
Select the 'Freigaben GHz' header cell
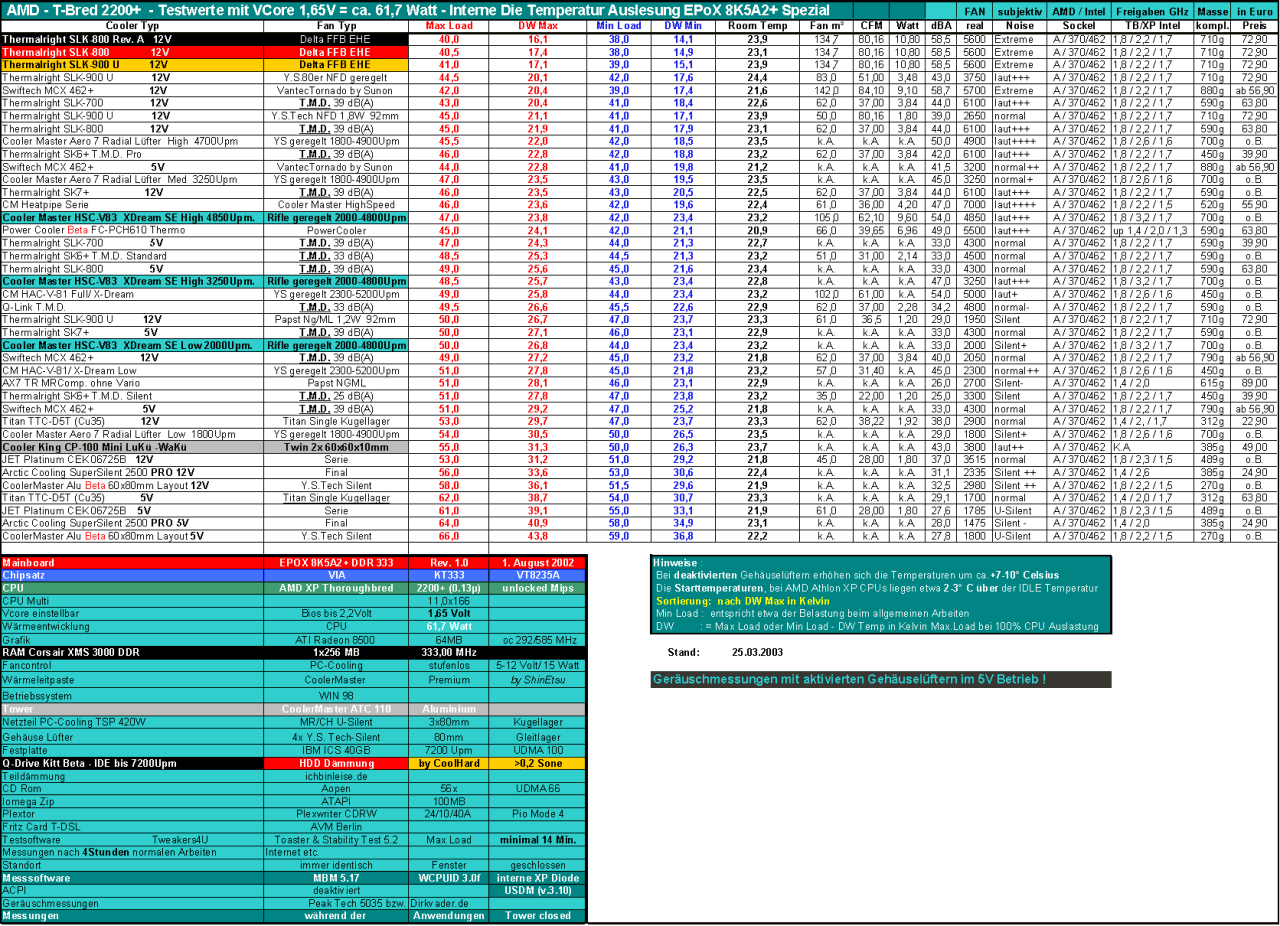click(1152, 9)
